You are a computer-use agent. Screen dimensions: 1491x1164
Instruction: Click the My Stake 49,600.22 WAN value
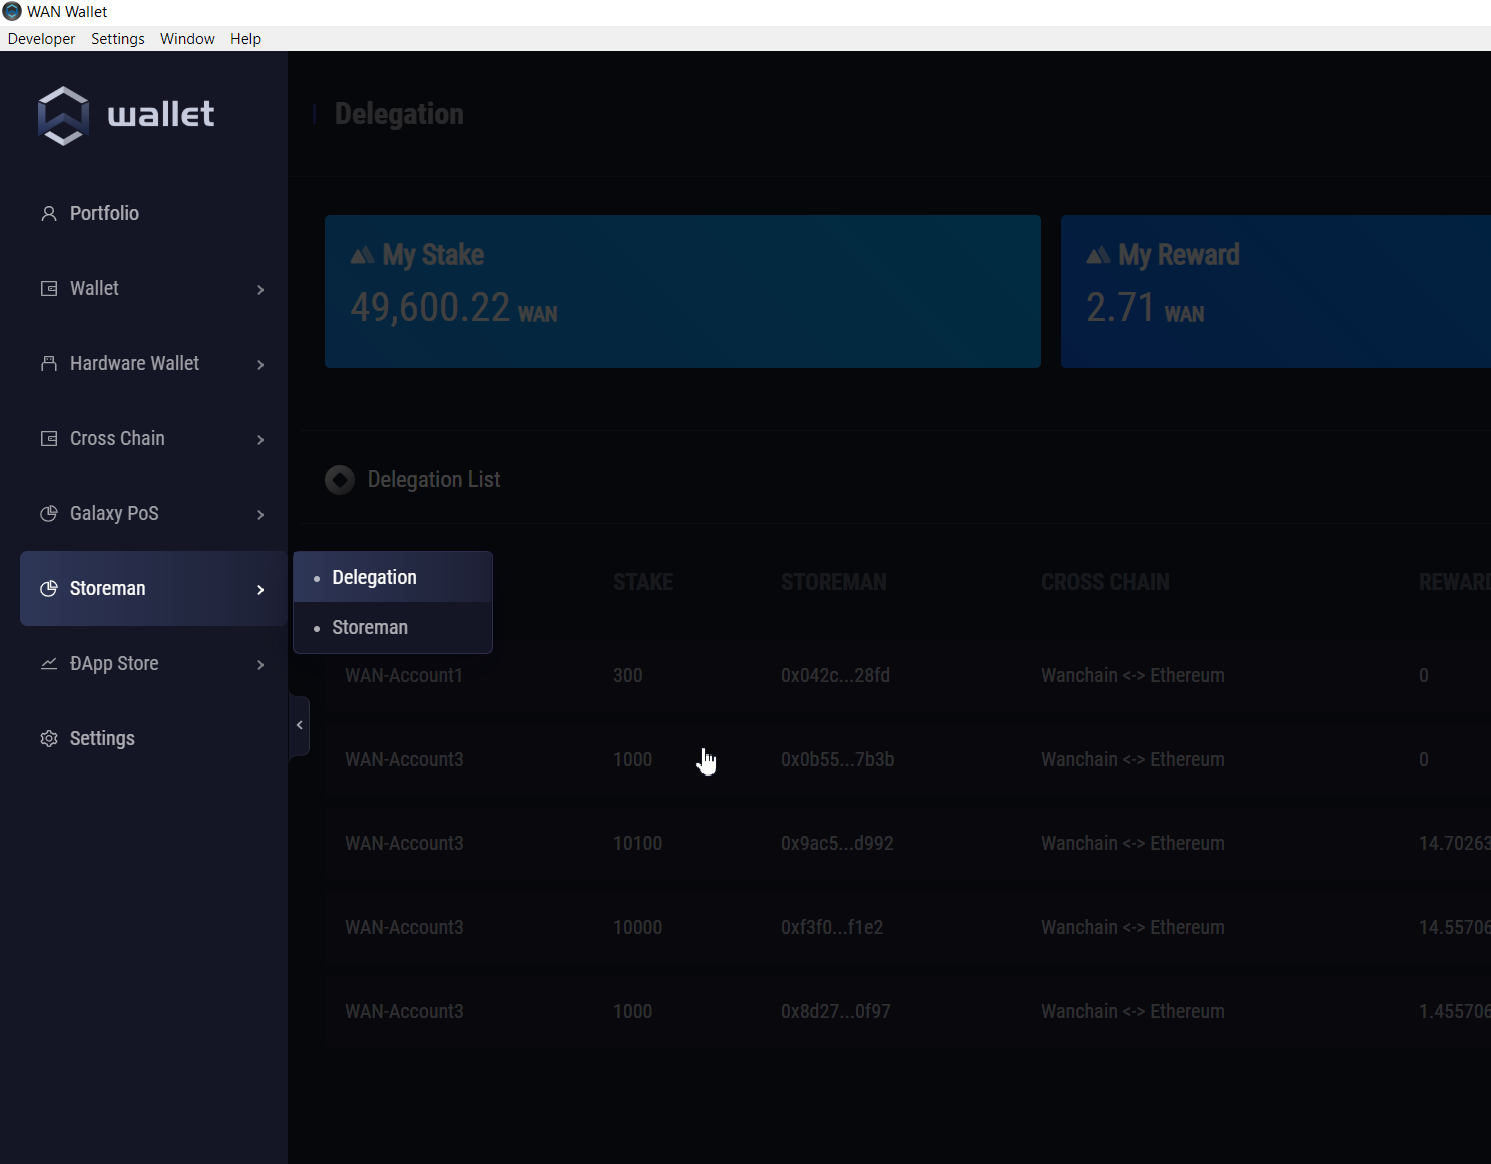pyautogui.click(x=454, y=308)
